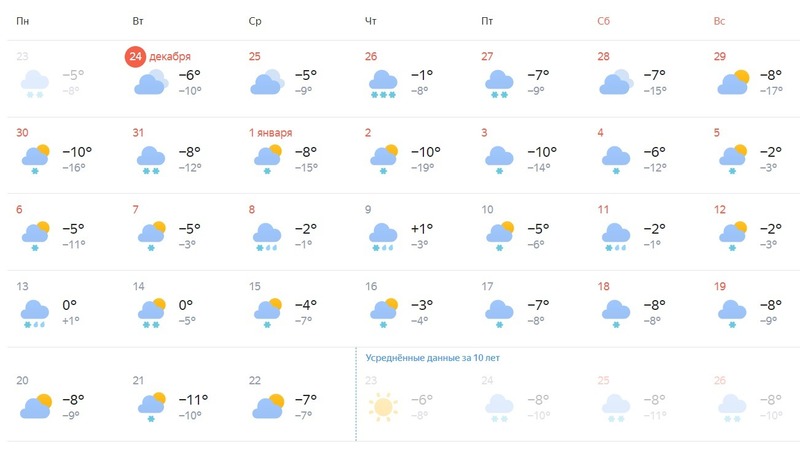Click the Усреднённые данные за 10 лет label

[433, 358]
